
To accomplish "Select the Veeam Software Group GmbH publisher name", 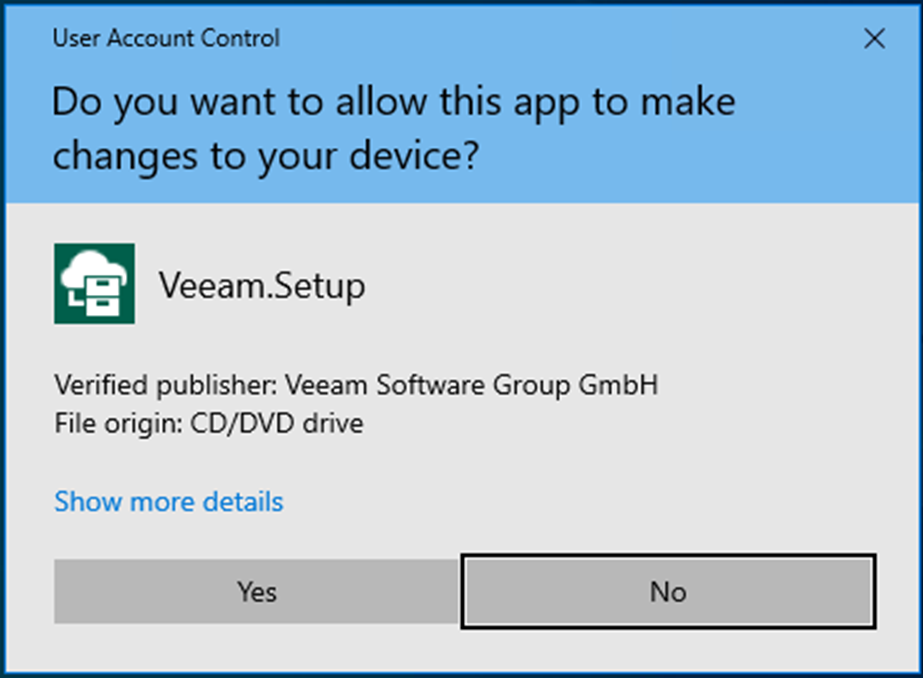I will (x=472, y=385).
